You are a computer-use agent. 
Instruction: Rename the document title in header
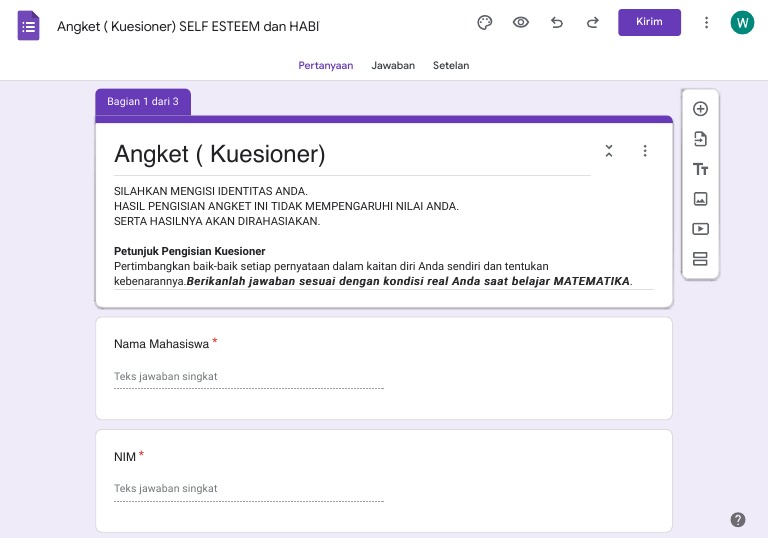pos(188,26)
